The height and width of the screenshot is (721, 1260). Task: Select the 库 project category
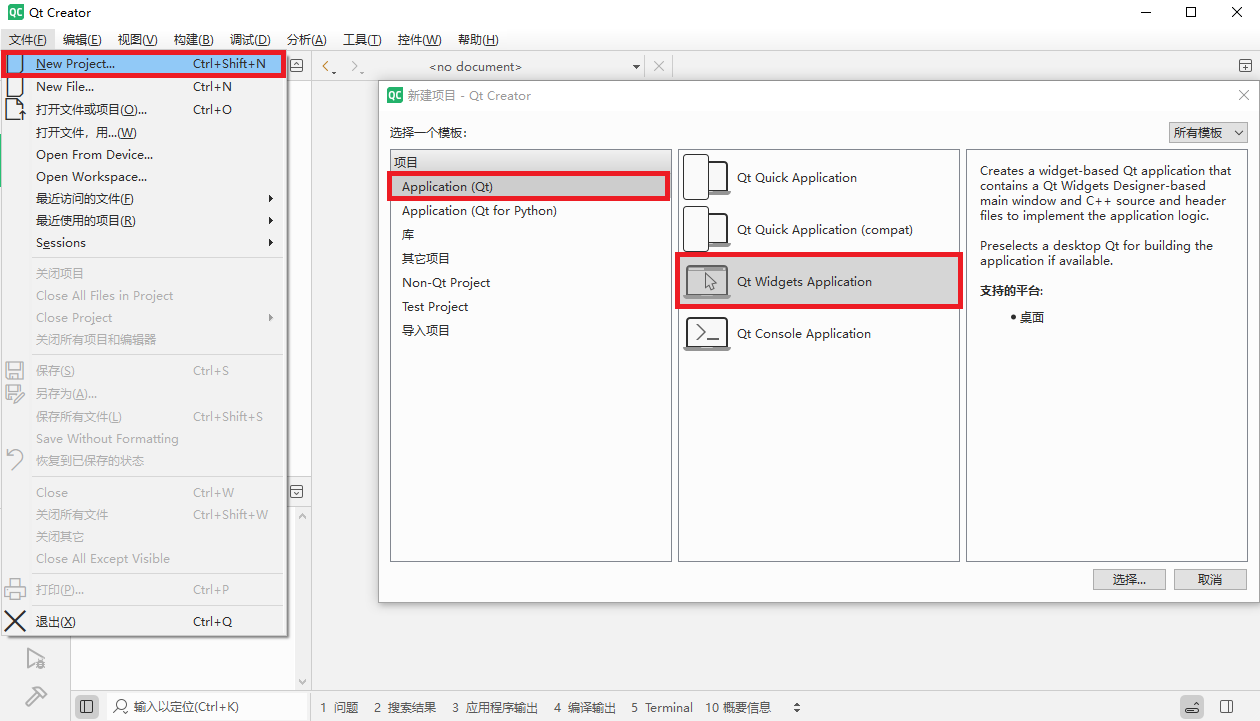(530, 234)
